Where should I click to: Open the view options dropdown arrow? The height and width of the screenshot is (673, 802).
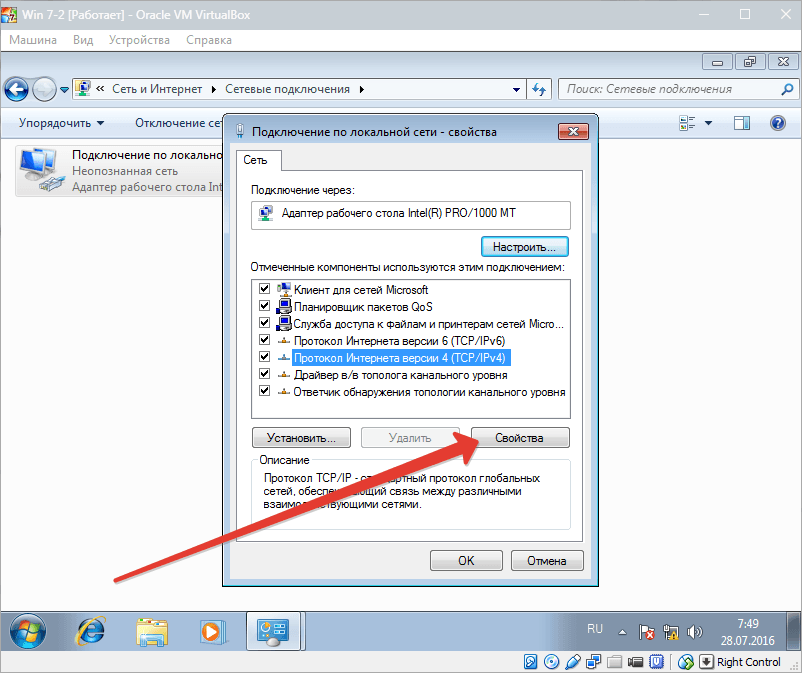click(x=708, y=123)
